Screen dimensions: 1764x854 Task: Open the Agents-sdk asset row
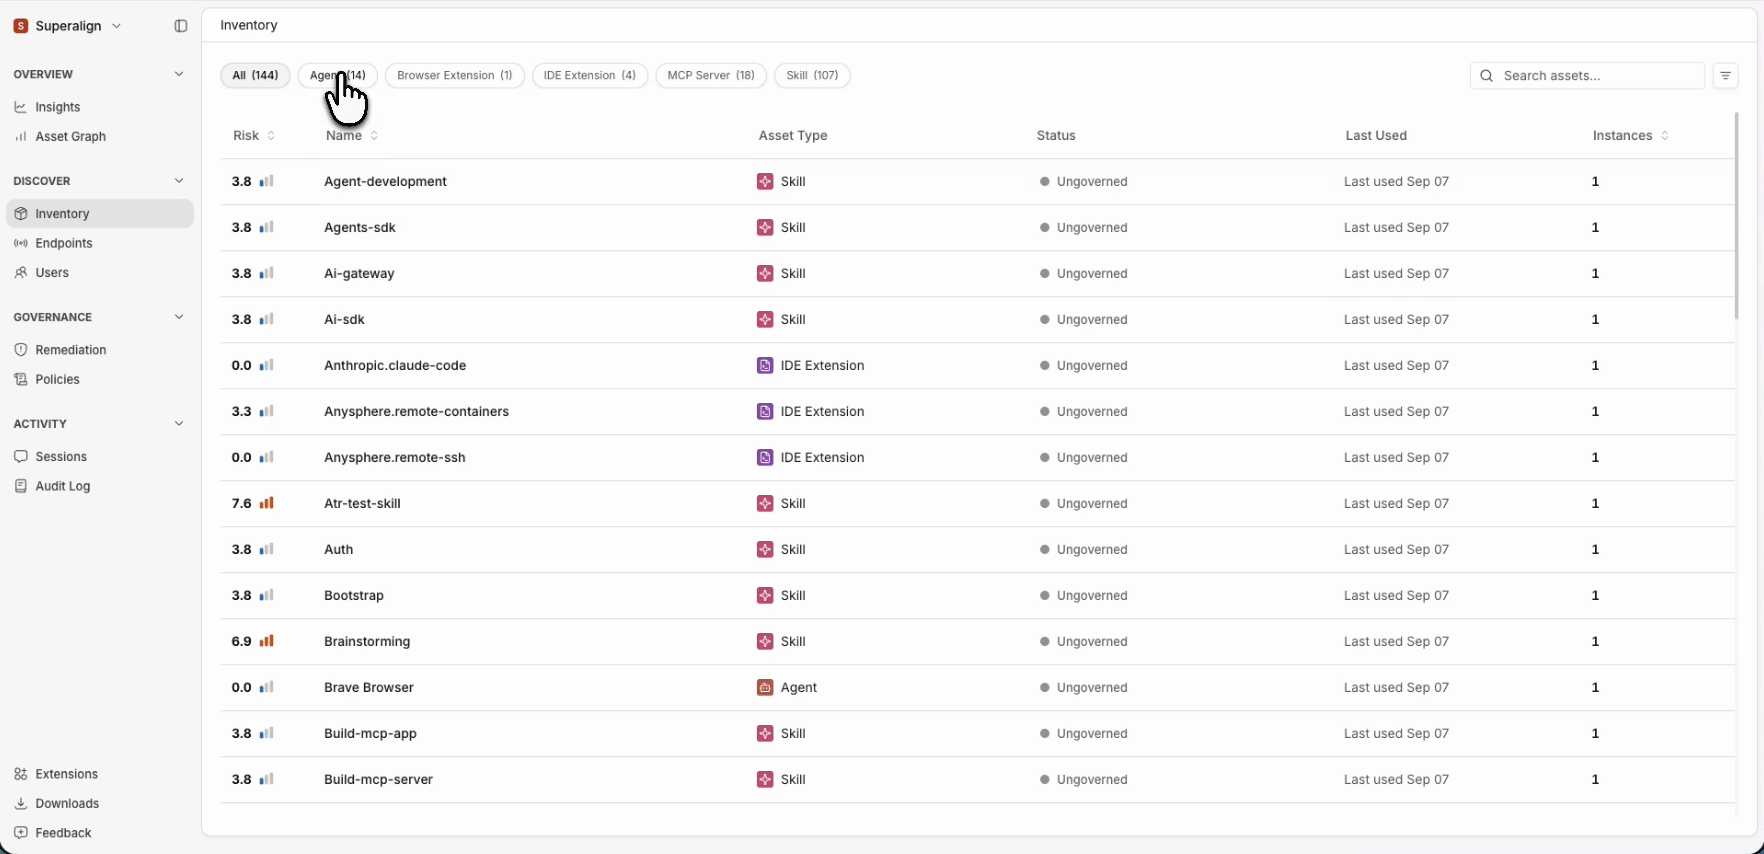977,228
